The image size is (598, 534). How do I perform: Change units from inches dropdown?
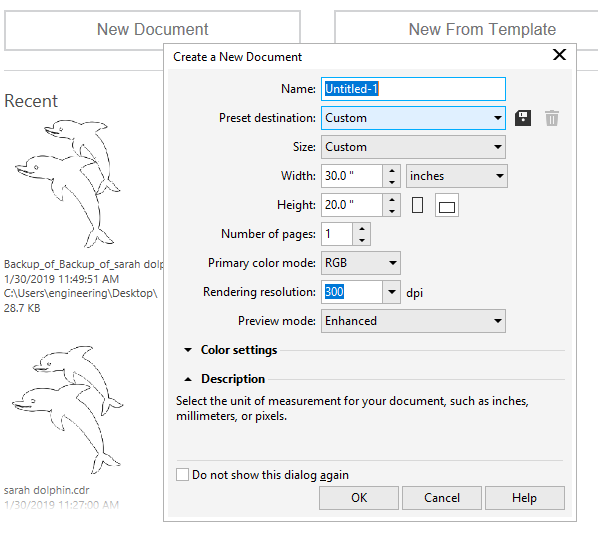(x=457, y=176)
